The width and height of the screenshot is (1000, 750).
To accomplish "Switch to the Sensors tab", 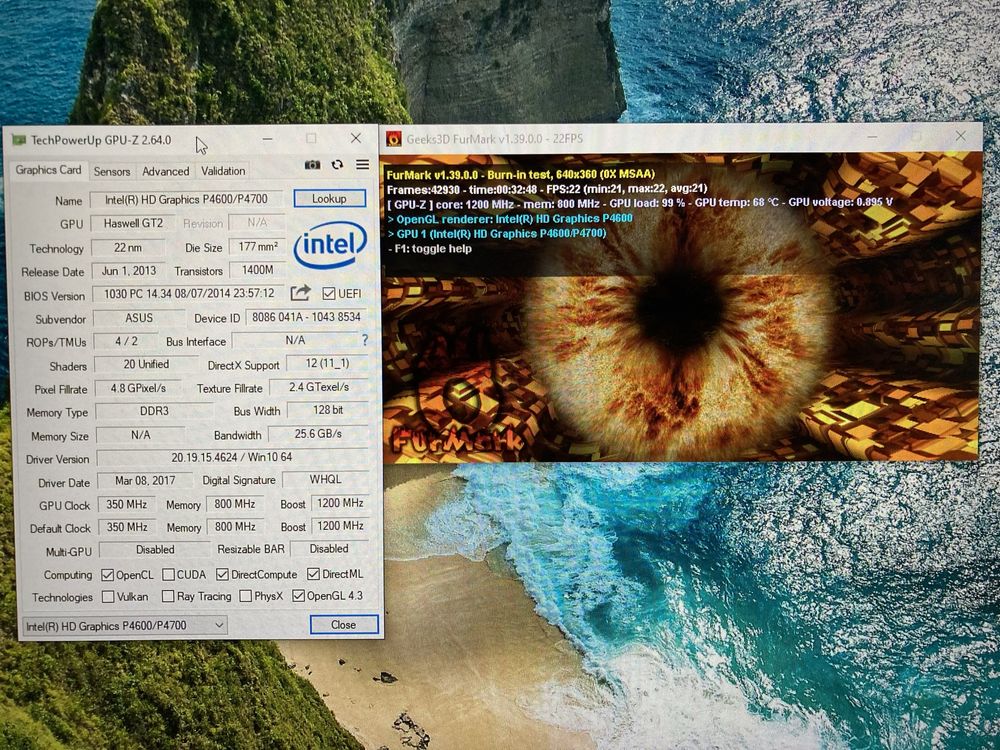I will [x=112, y=172].
